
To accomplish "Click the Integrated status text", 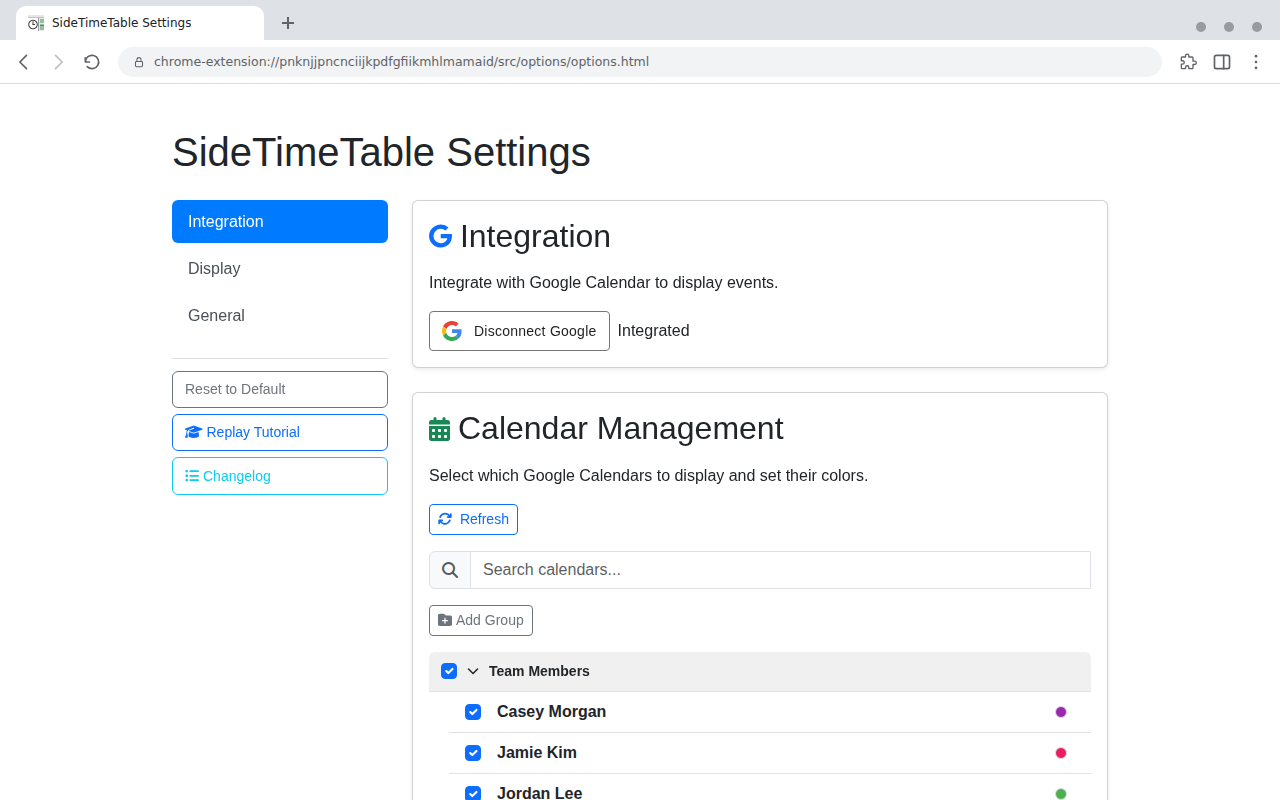I will click(653, 331).
